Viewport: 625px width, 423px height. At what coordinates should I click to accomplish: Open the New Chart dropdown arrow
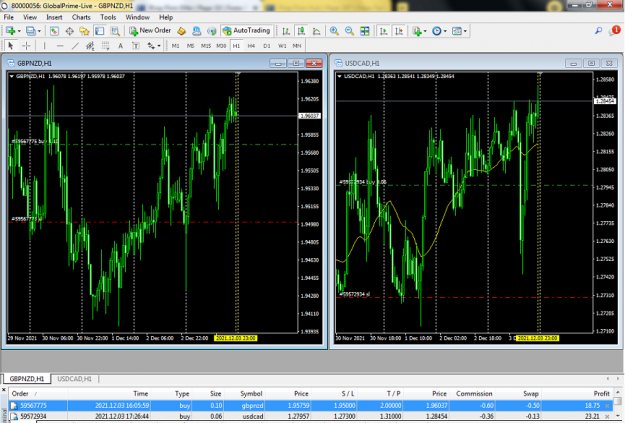coord(19,31)
